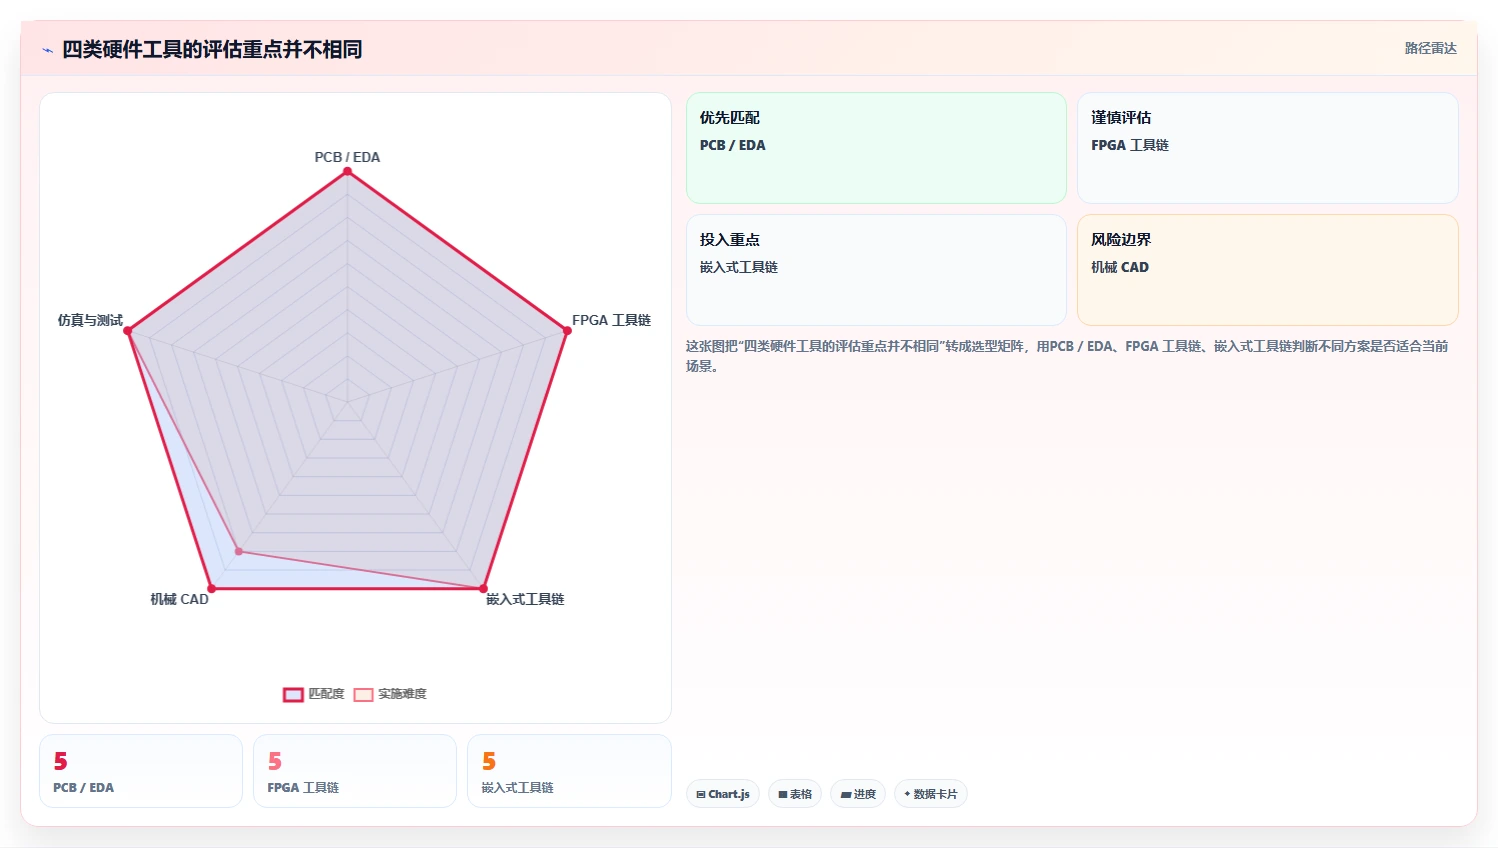Click the 匹配度 legend color box
The width and height of the screenshot is (1498, 848).
293,694
